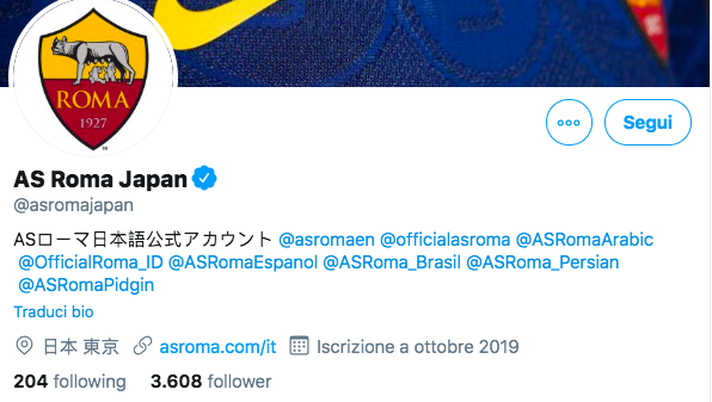Open the @ASRomaPidgin mention link
This screenshot has height=402, width=712.
coord(86,285)
